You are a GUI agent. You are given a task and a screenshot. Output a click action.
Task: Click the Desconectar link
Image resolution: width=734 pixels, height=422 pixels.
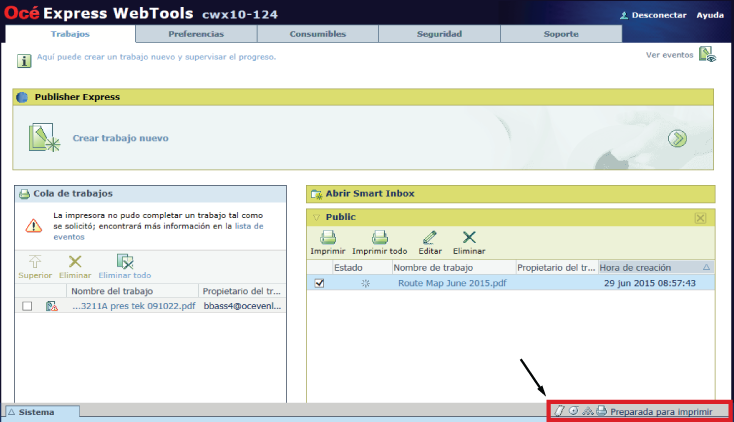tap(659, 15)
